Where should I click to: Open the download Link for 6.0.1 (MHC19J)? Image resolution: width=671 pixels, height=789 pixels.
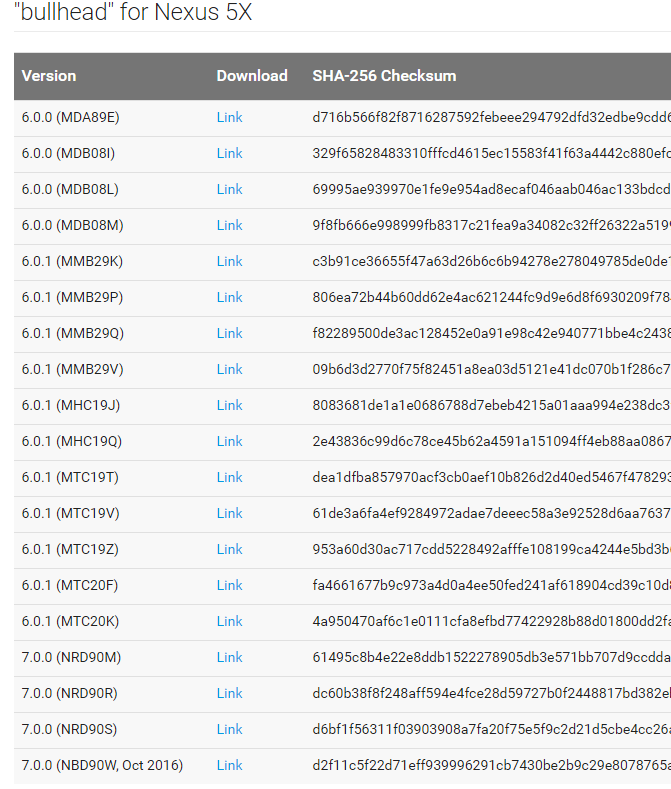click(230, 405)
